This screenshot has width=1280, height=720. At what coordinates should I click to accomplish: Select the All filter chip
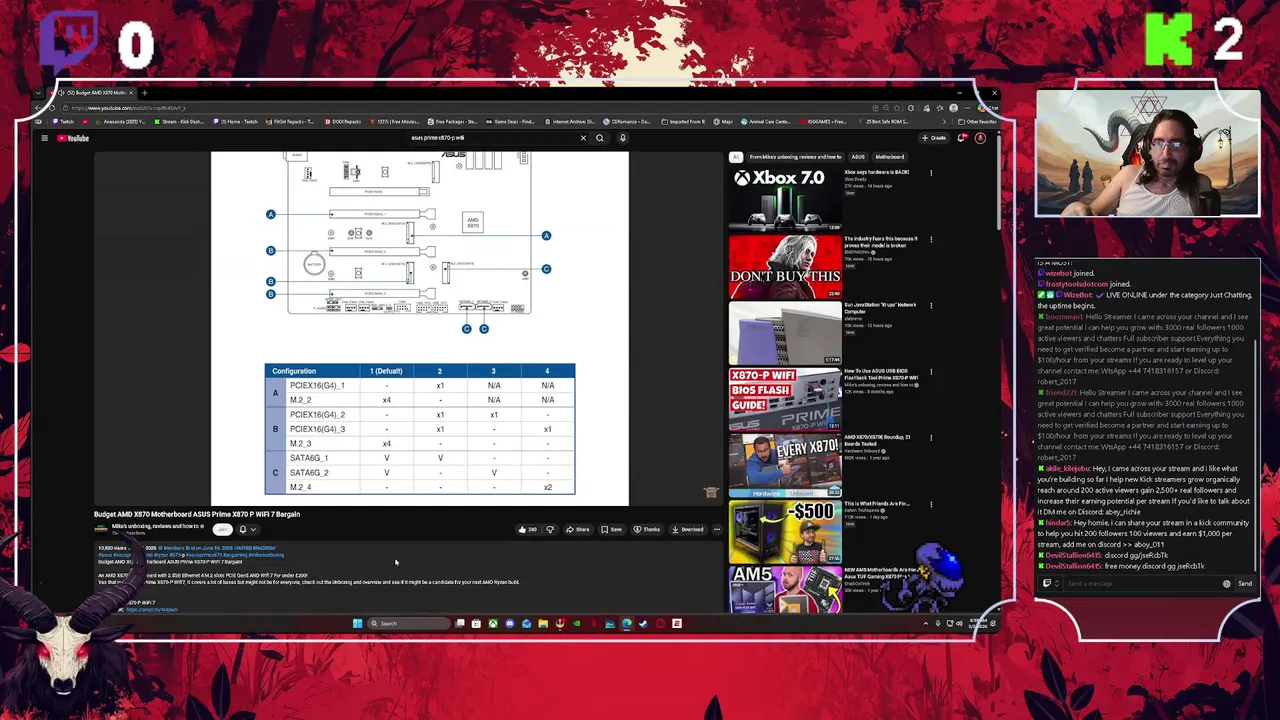736,157
